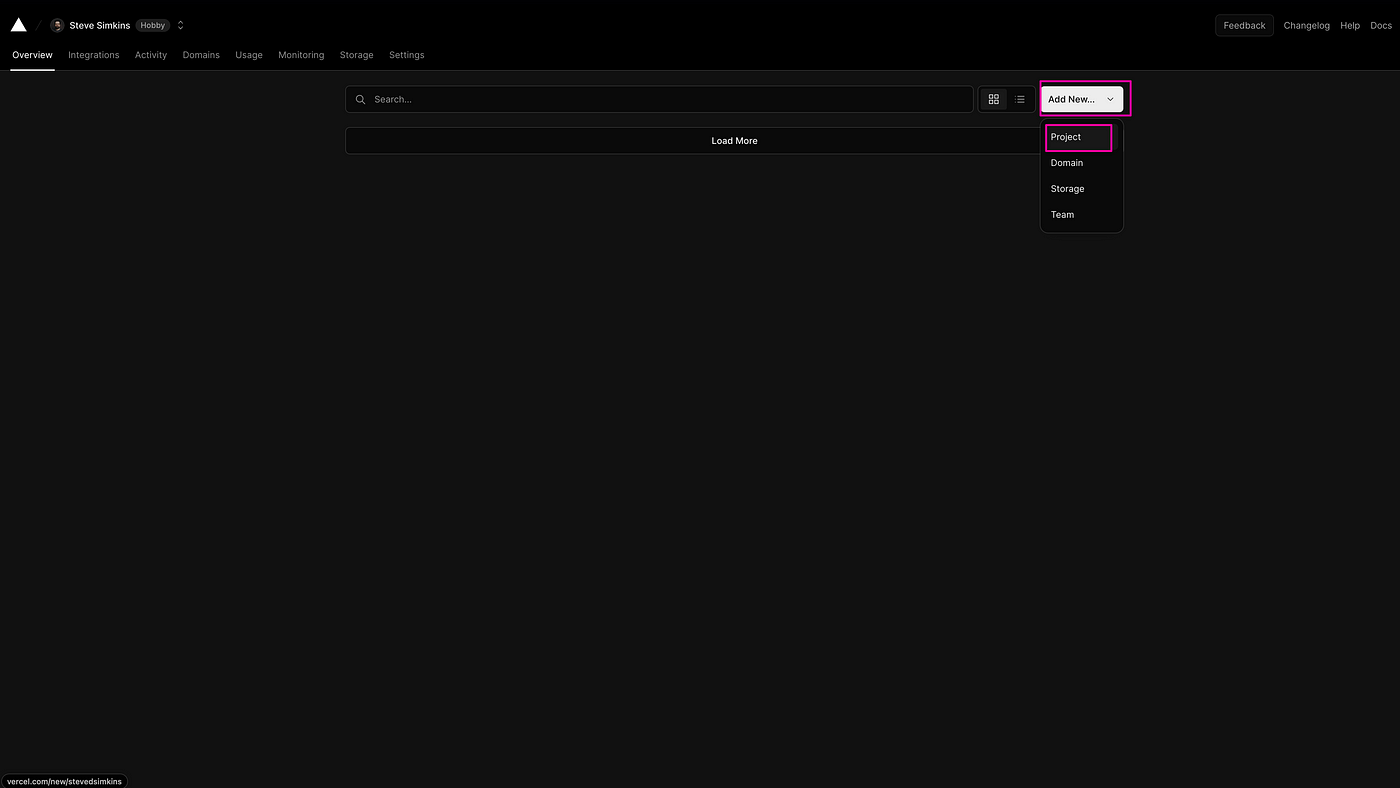Click the Hobby plan badge

tap(153, 25)
